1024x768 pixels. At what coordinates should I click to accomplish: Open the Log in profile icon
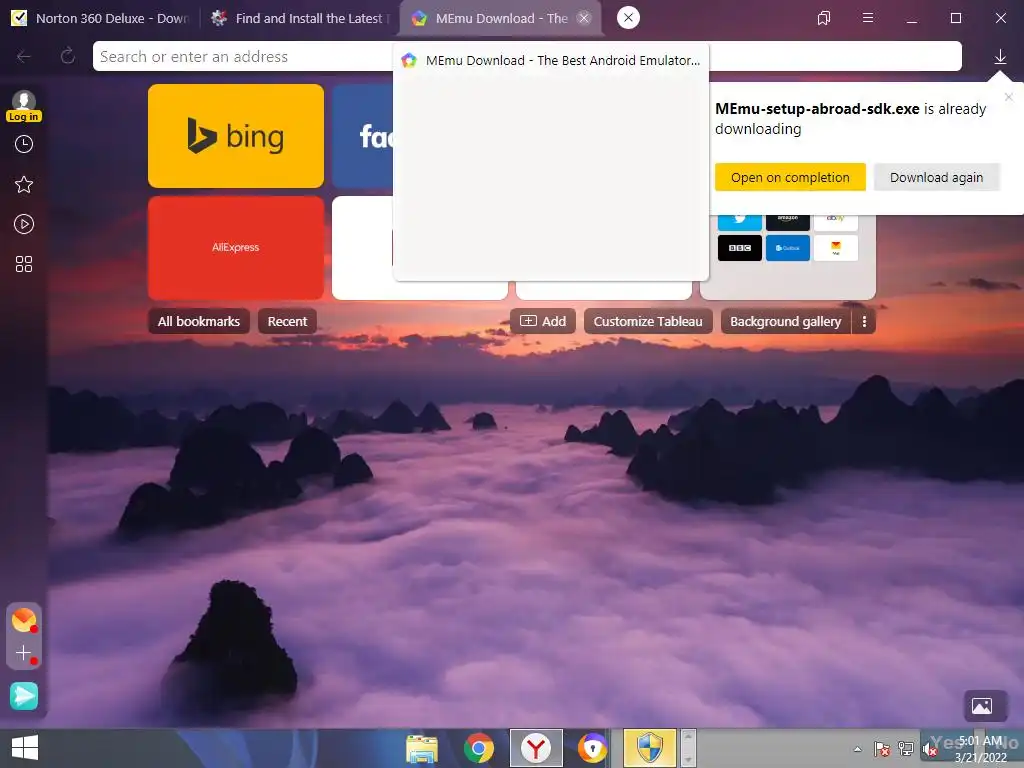pos(24,106)
